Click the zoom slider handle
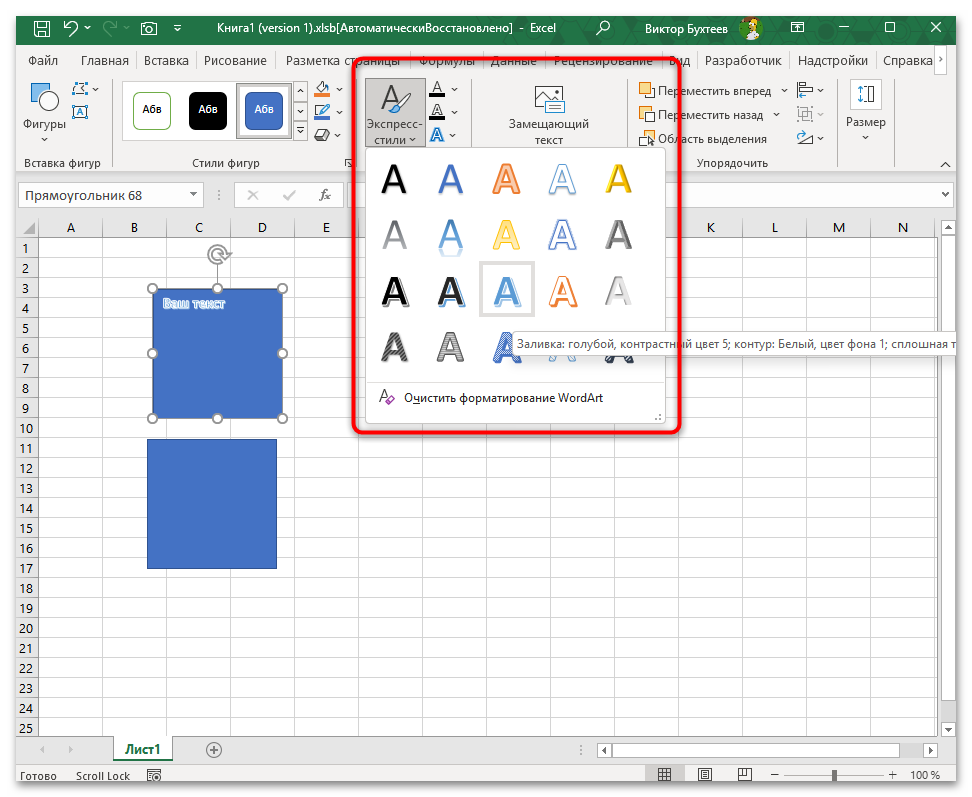 834,775
